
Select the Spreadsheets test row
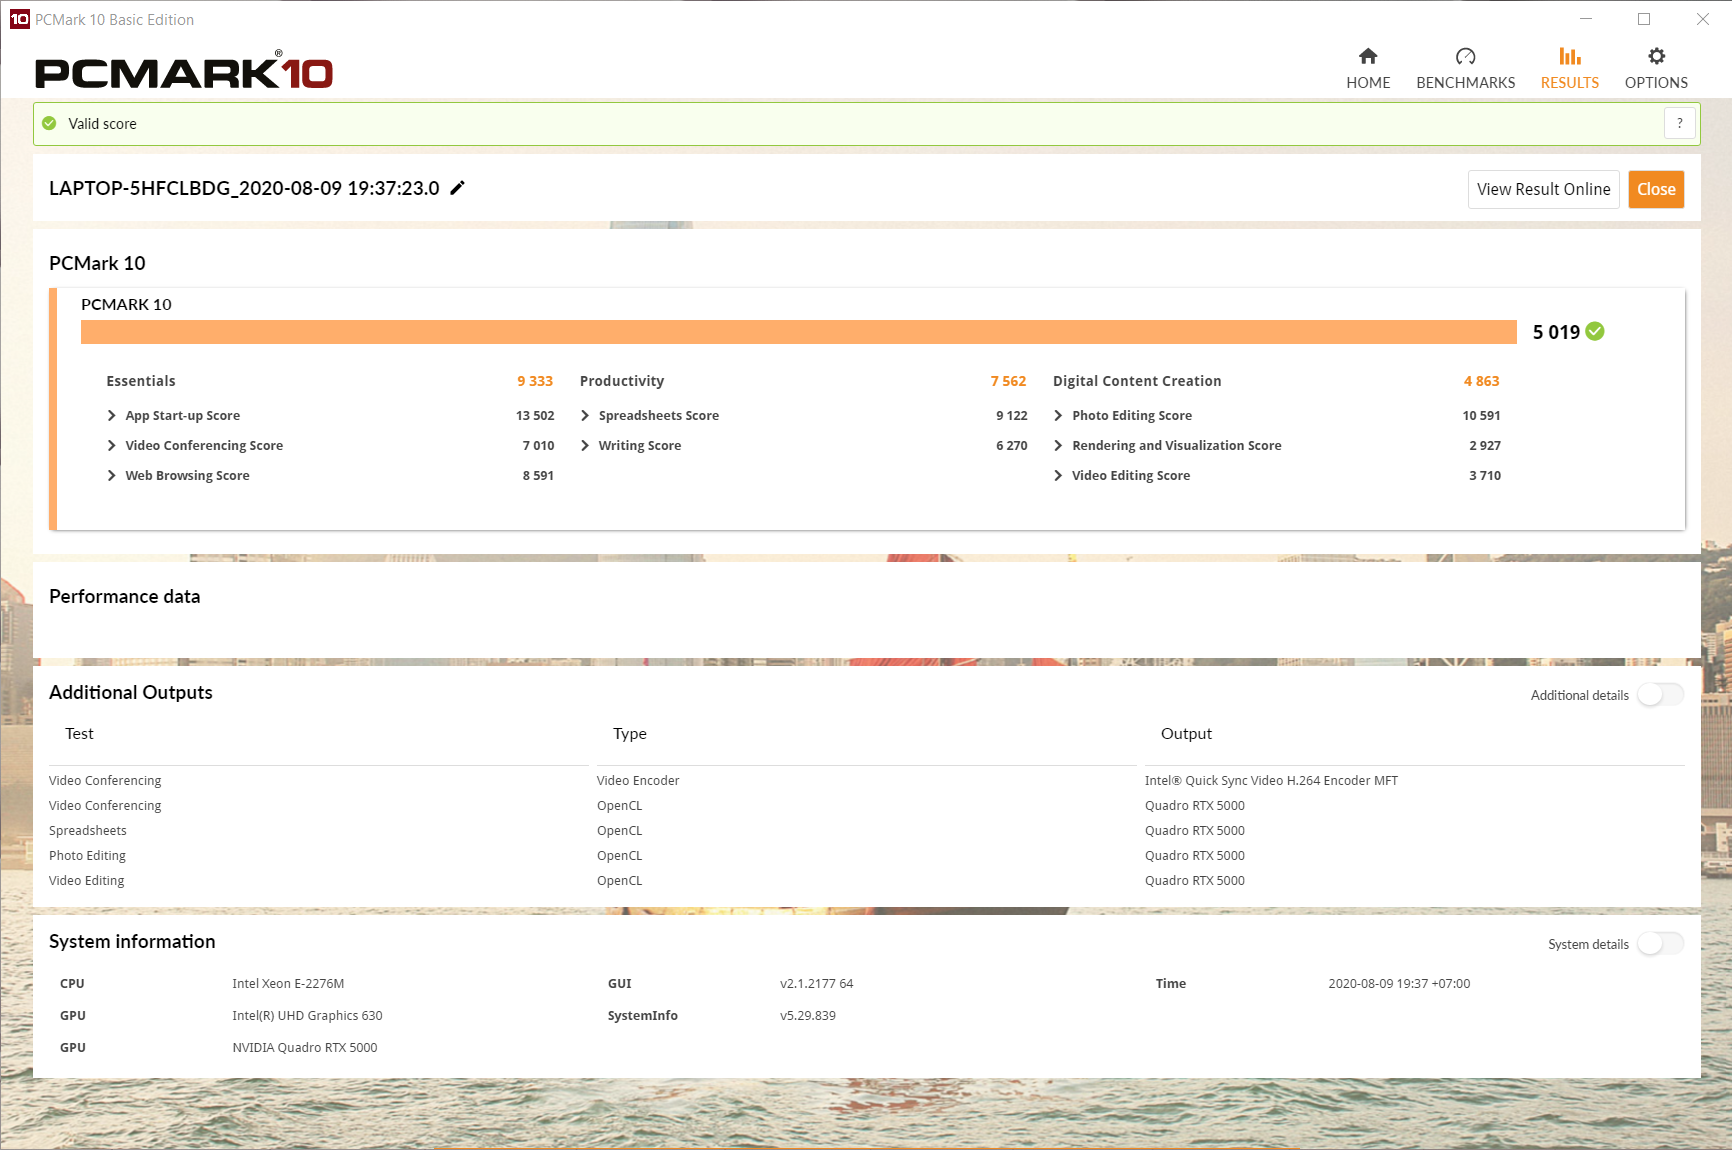88,831
